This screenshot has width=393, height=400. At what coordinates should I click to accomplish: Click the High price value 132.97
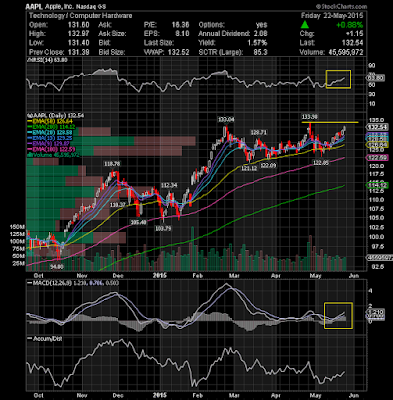pos(78,34)
